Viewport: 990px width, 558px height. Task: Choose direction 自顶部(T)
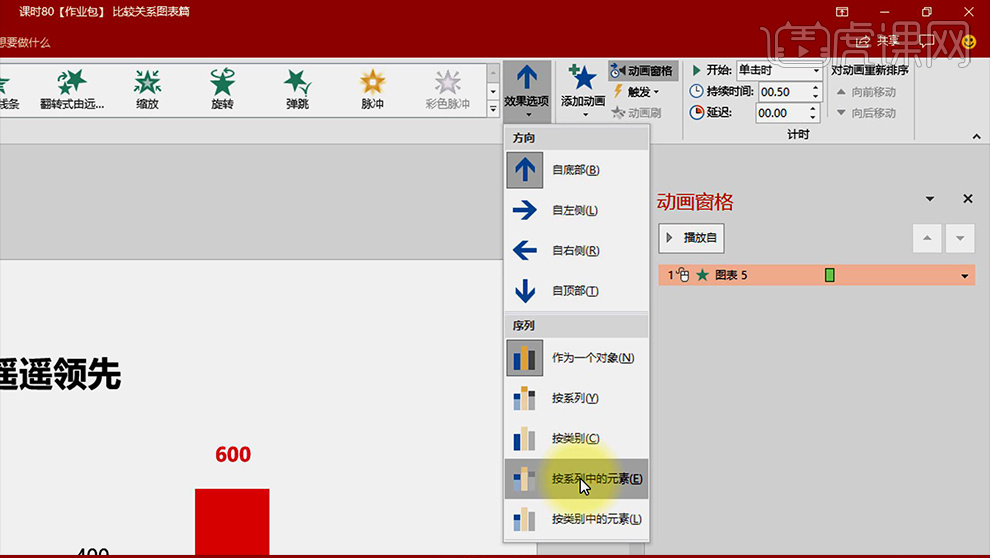tap(576, 291)
